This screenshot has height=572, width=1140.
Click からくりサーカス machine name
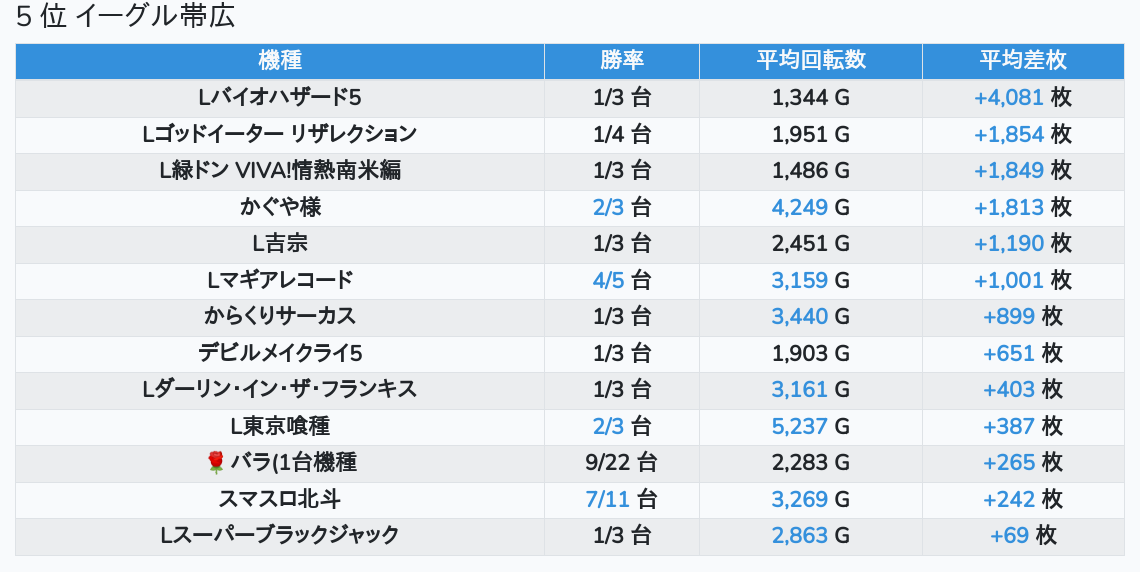pyautogui.click(x=280, y=316)
